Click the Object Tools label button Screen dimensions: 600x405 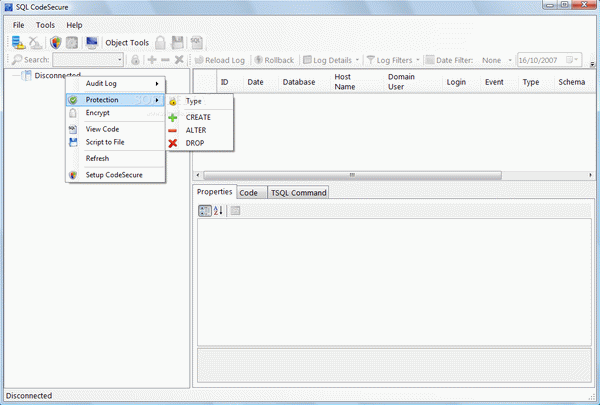coord(127,43)
